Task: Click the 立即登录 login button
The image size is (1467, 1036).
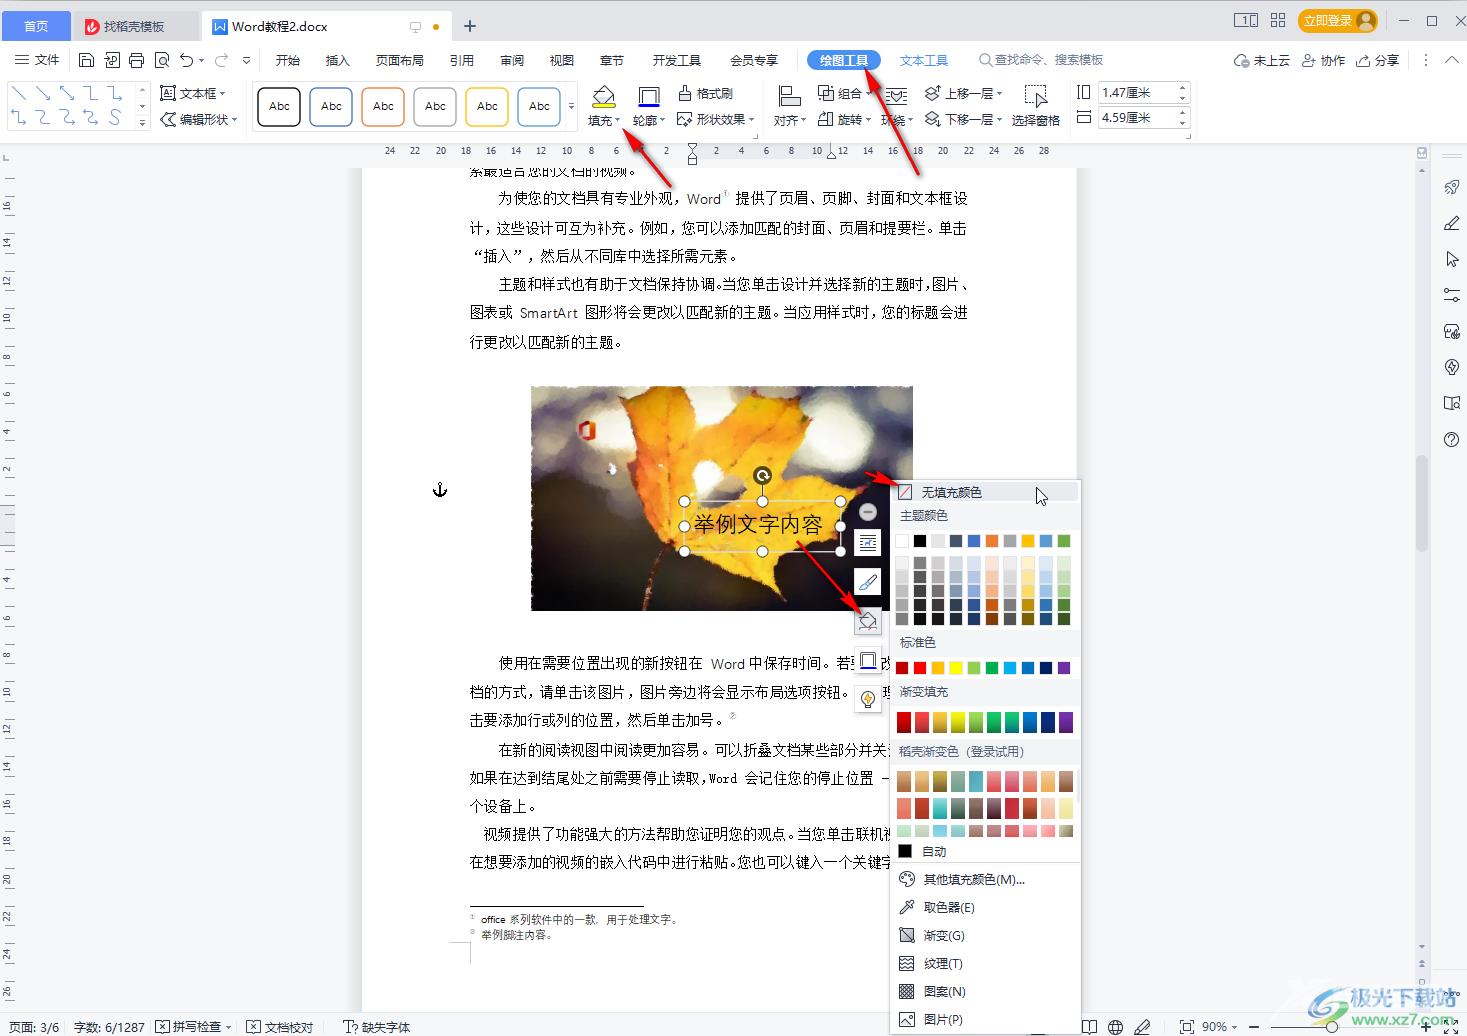Action: coord(1338,20)
